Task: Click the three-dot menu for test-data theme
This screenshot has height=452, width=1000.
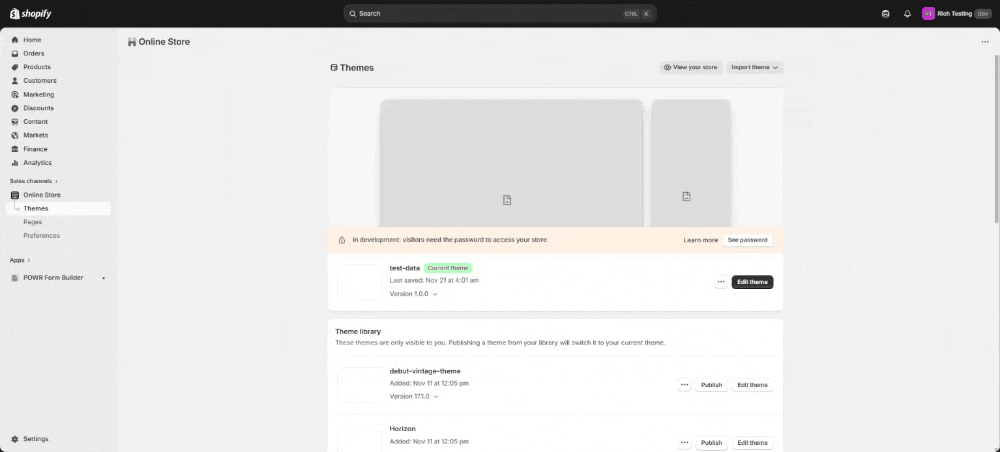Action: tap(720, 282)
